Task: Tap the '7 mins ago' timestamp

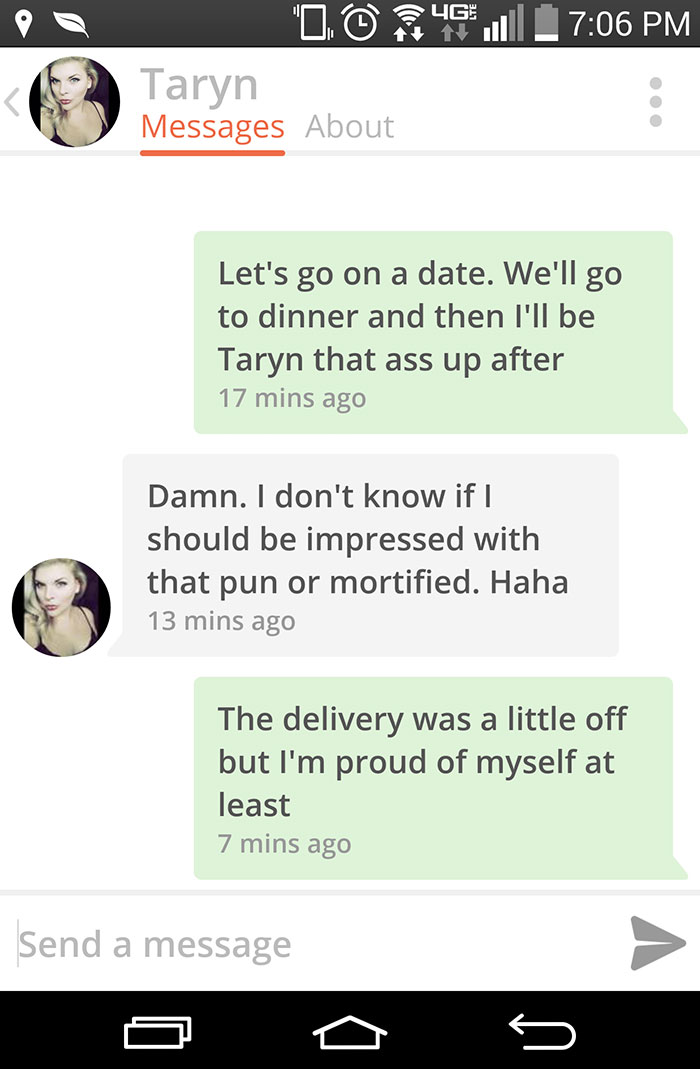Action: [x=285, y=845]
